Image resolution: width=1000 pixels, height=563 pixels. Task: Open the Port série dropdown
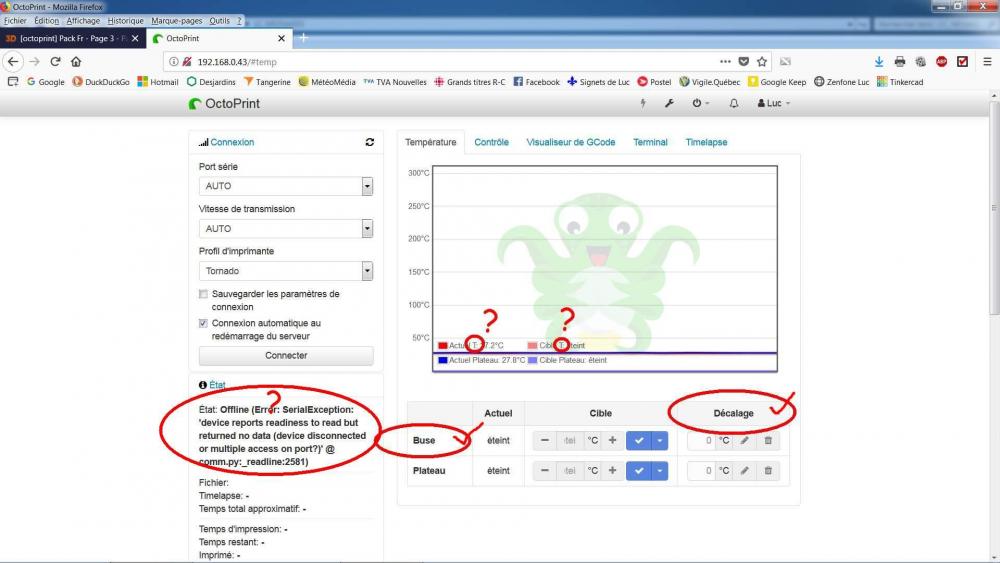tap(286, 186)
